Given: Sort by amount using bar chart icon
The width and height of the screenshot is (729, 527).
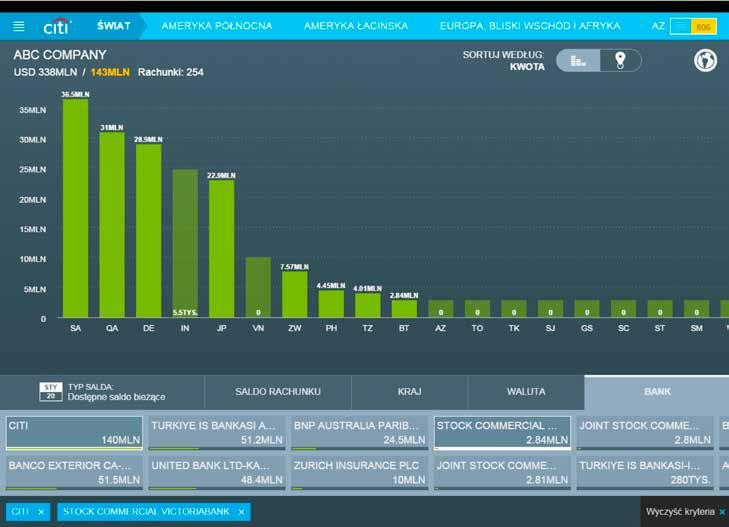Looking at the screenshot, I should coord(578,60).
